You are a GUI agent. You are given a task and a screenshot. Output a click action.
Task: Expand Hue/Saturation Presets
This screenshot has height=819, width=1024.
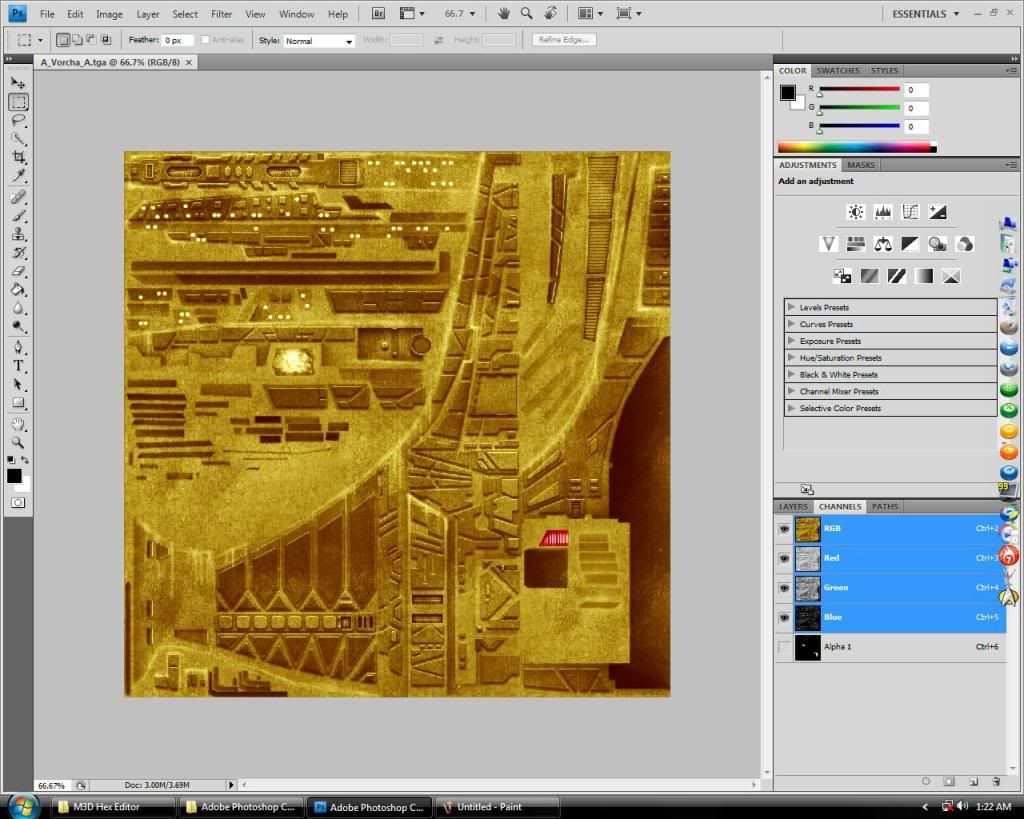tap(792, 358)
